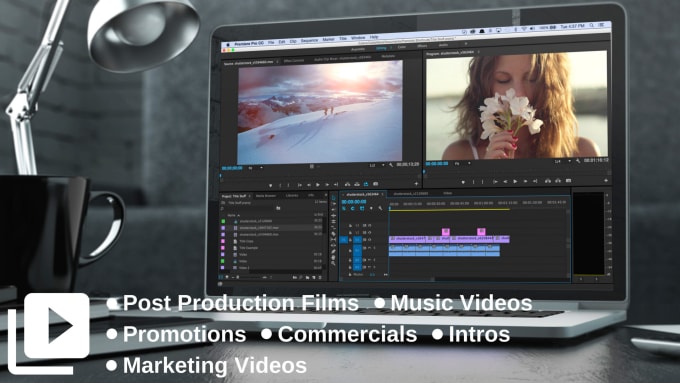Click Overwrite button in Source monitor

click(x=357, y=184)
